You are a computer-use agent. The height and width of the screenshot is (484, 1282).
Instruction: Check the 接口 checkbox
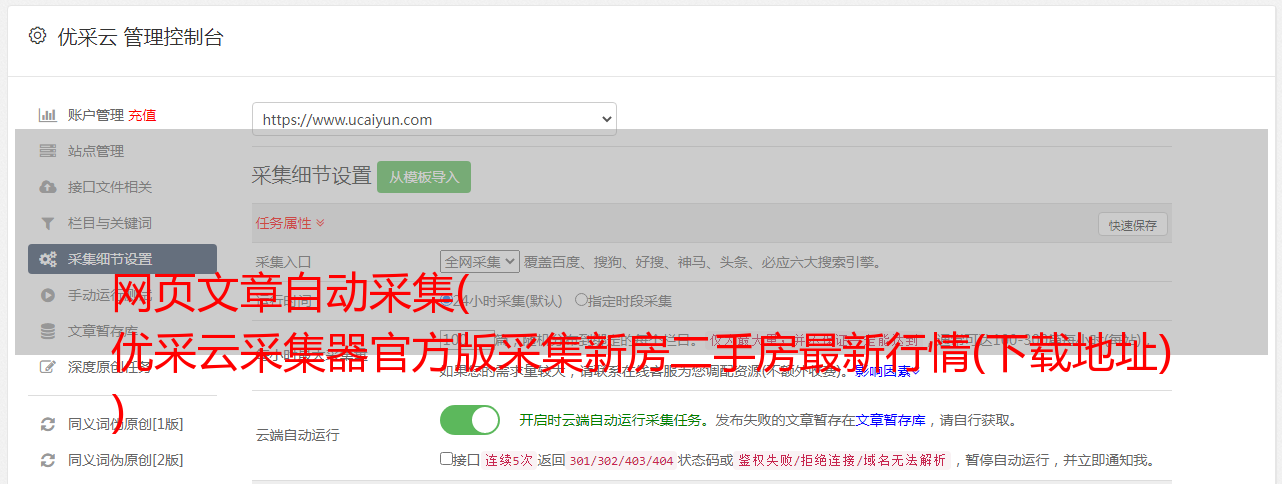click(x=446, y=459)
